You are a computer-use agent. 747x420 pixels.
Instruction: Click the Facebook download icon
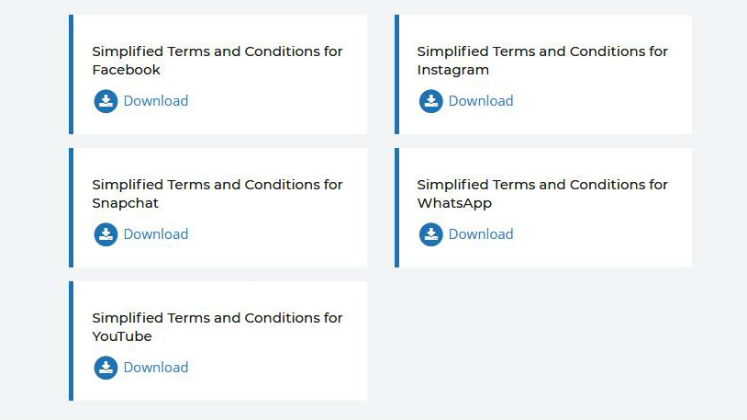coord(105,101)
